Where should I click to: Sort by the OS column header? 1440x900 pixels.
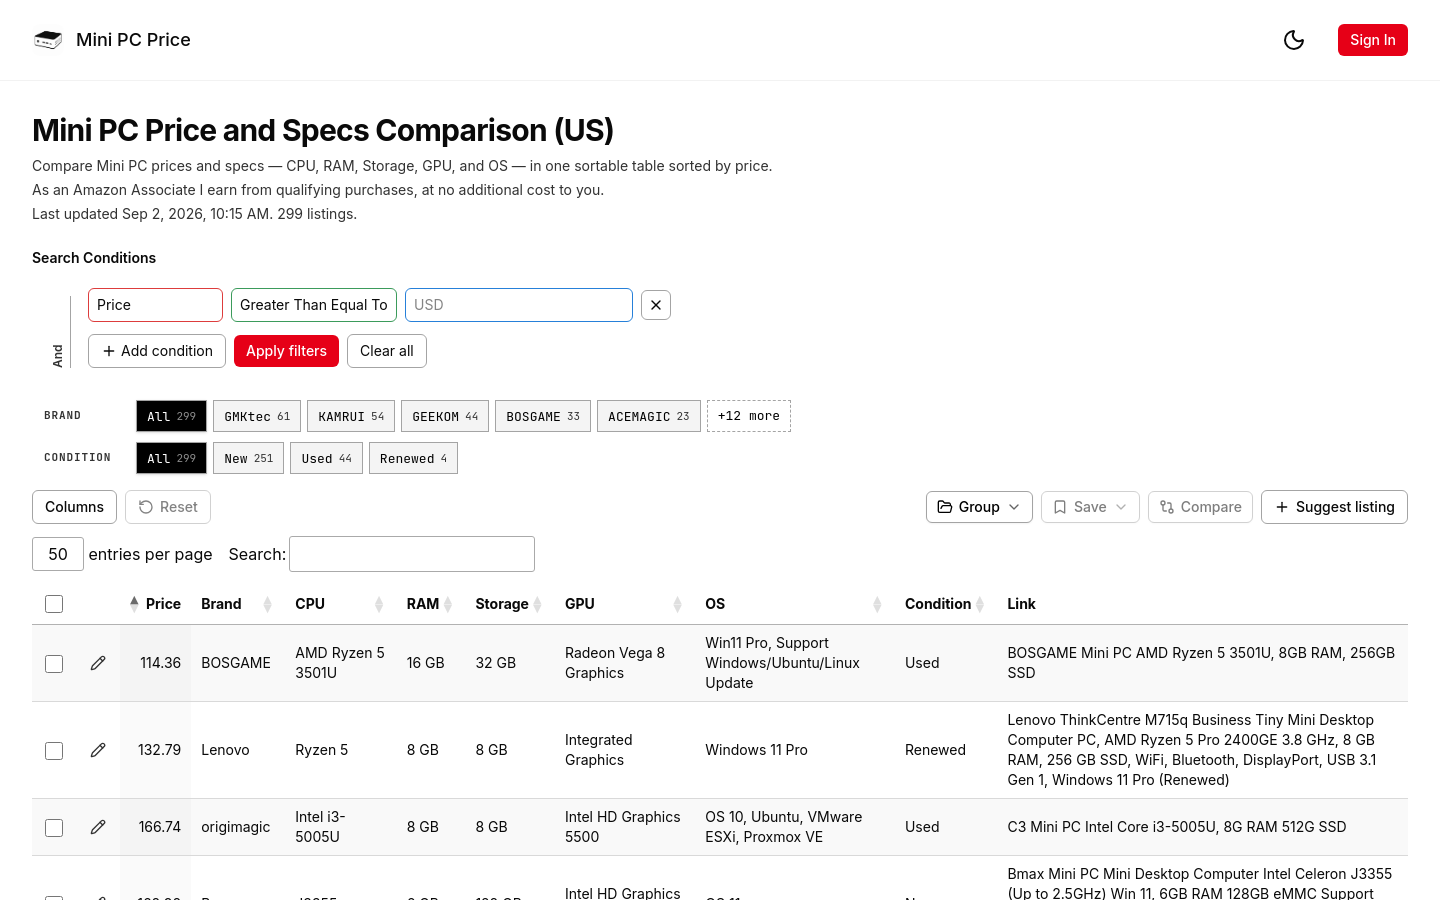coord(794,604)
